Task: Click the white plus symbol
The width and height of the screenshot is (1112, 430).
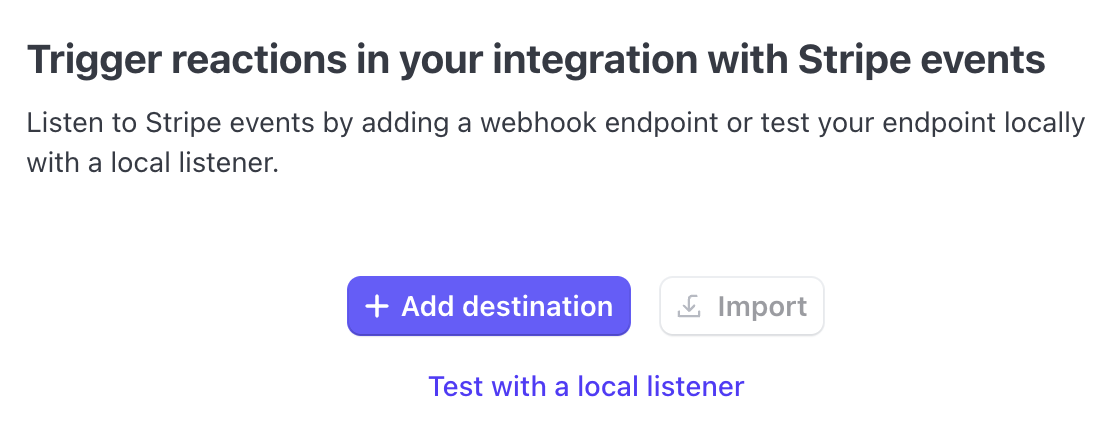Action: pyautogui.click(x=377, y=307)
